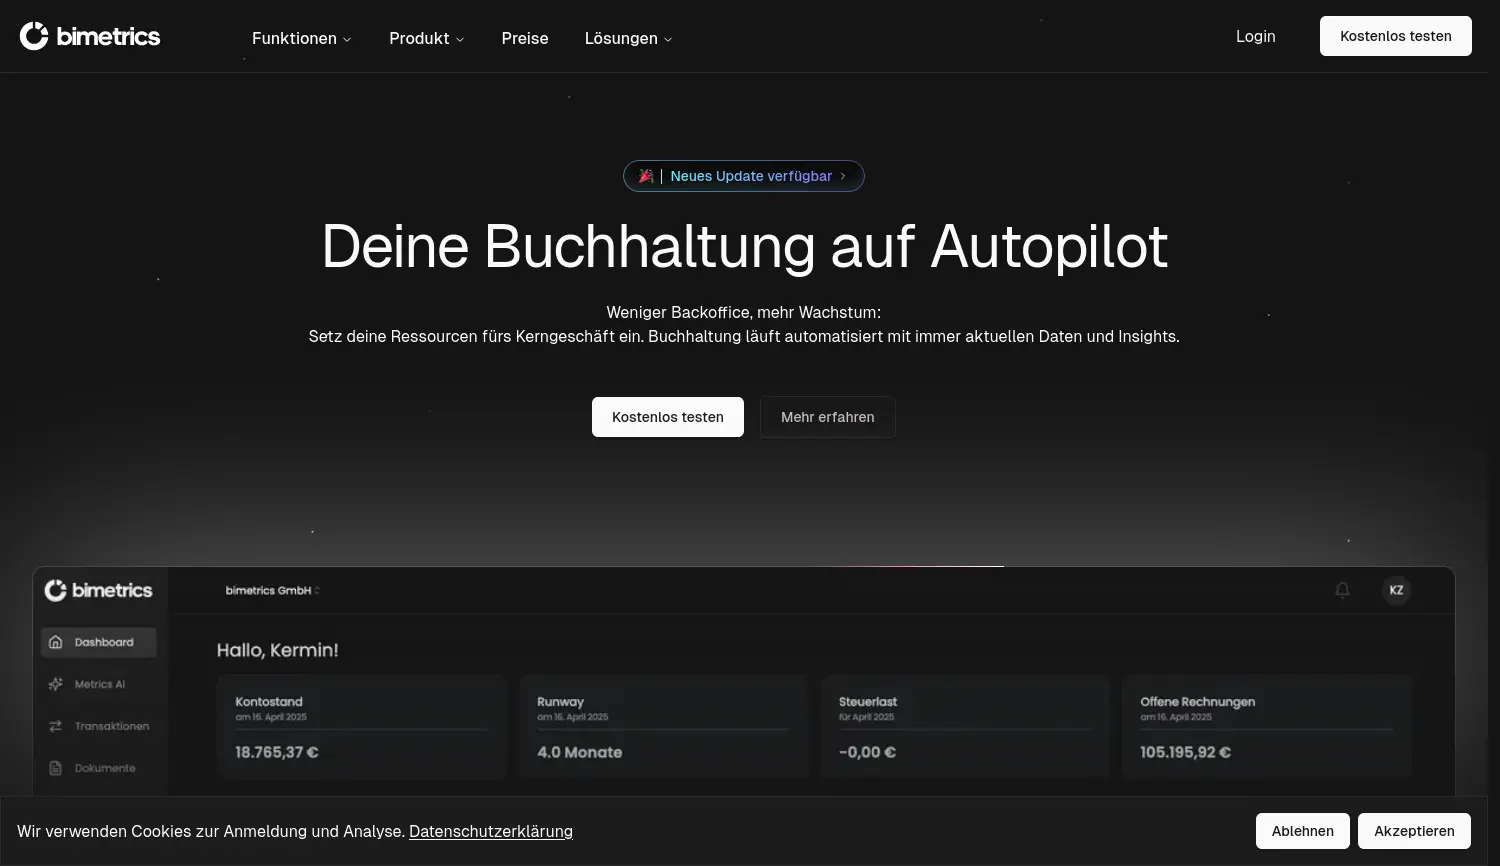Viewport: 1500px width, 866px height.
Task: Click the Mehr erfahren button
Action: pos(827,417)
